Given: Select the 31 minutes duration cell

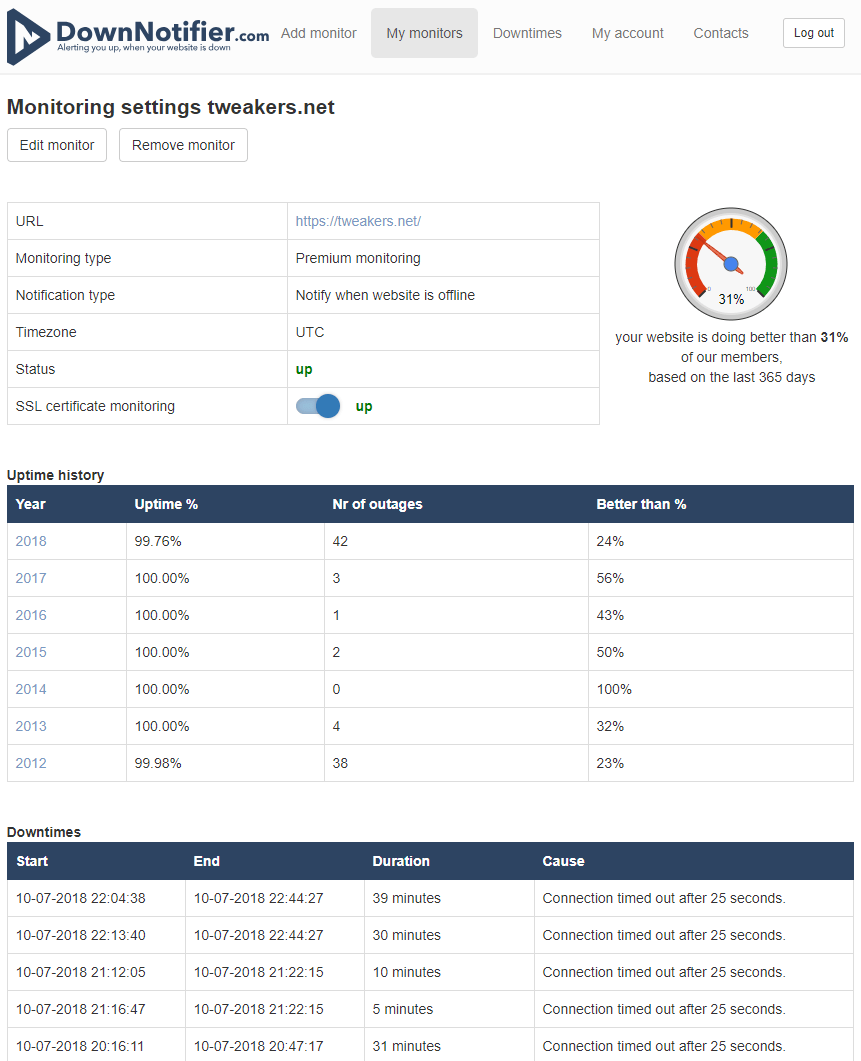Looking at the screenshot, I should point(449,1045).
